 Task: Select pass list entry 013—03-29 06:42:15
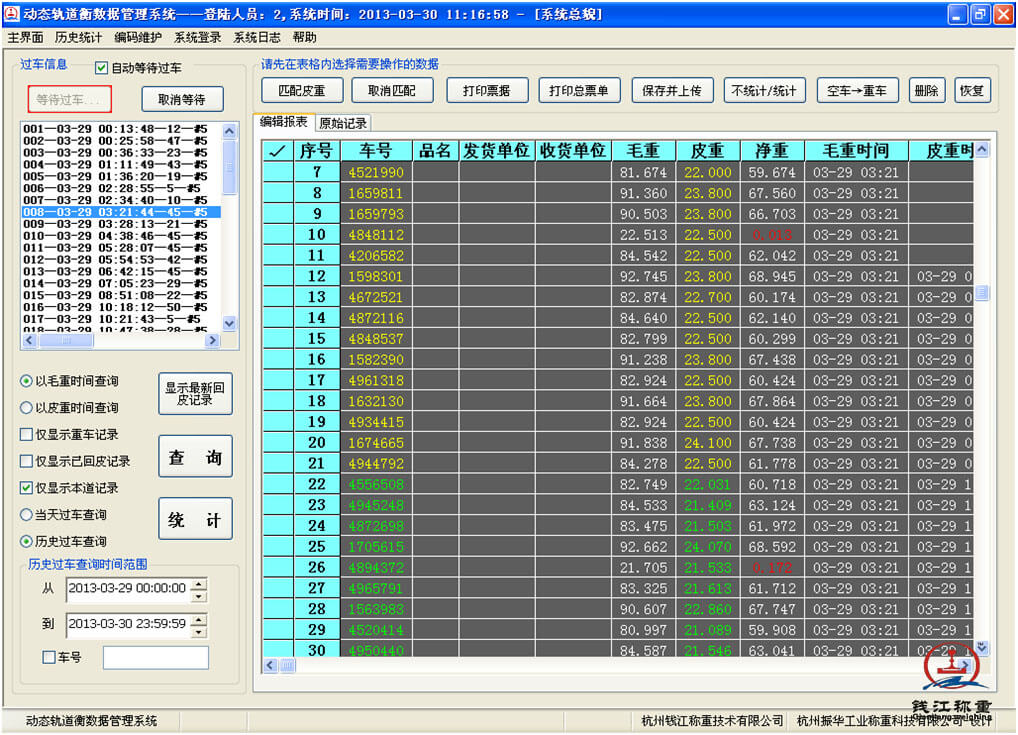click(116, 271)
